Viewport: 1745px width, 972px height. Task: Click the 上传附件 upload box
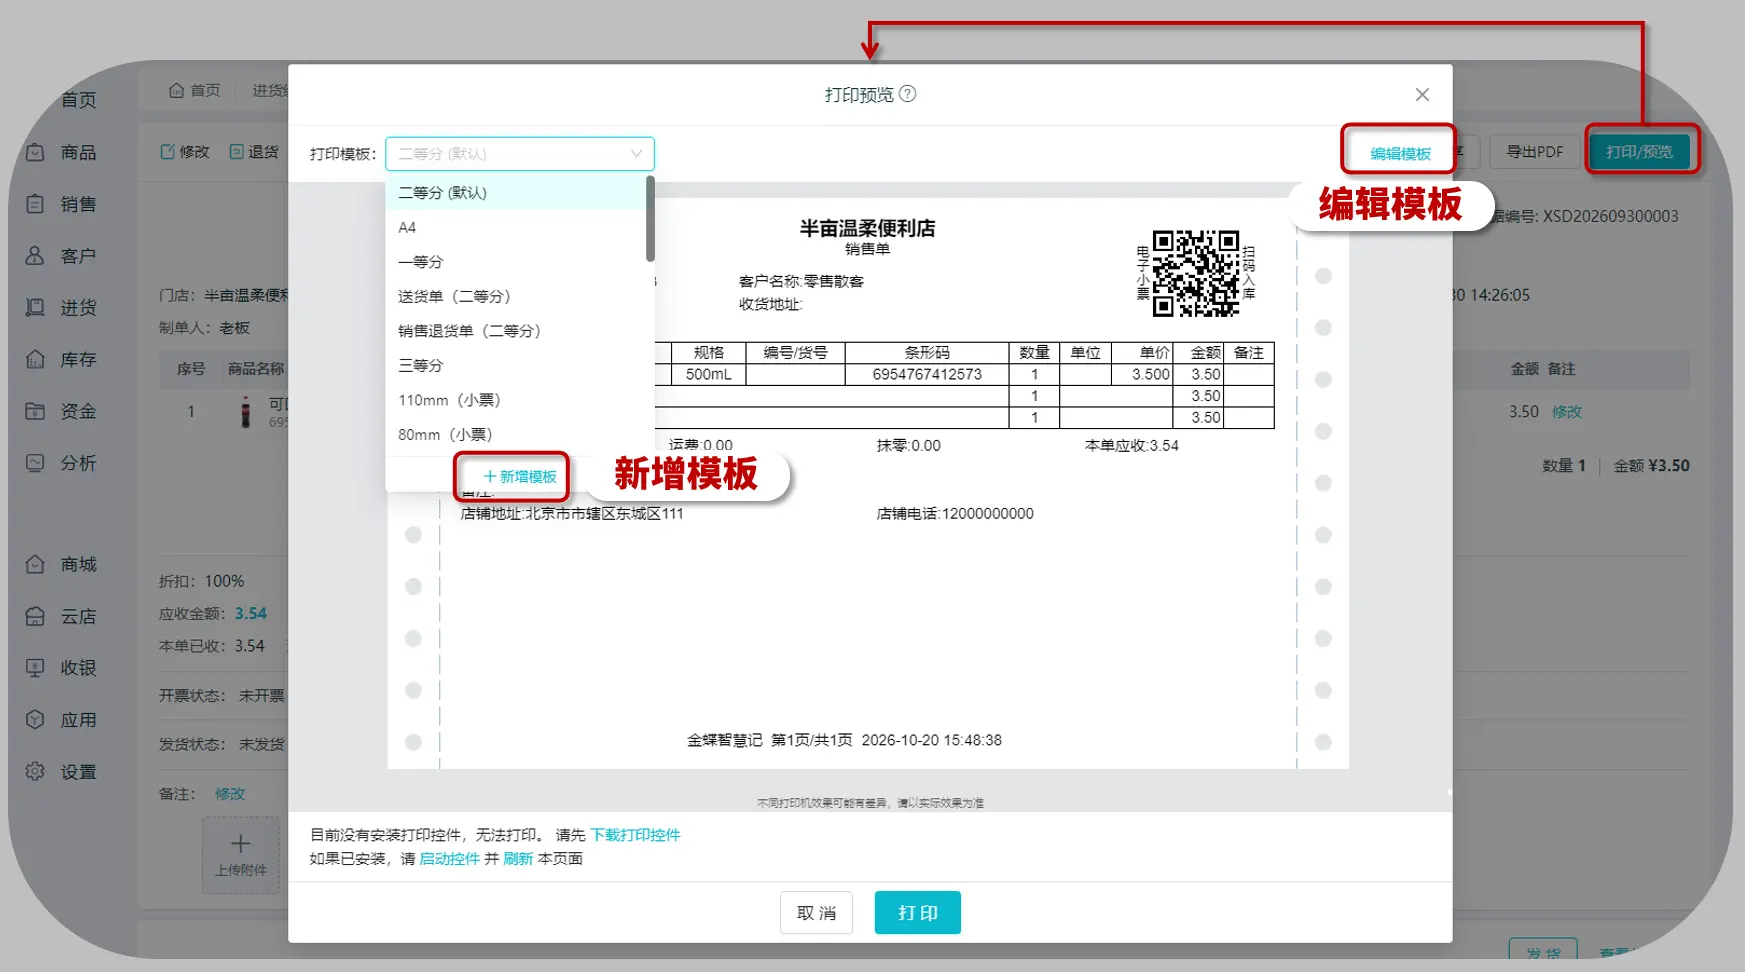tap(241, 855)
